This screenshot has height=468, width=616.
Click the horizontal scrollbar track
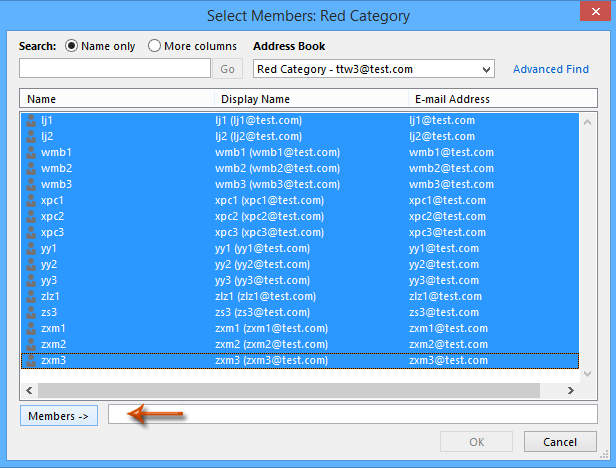(289, 390)
